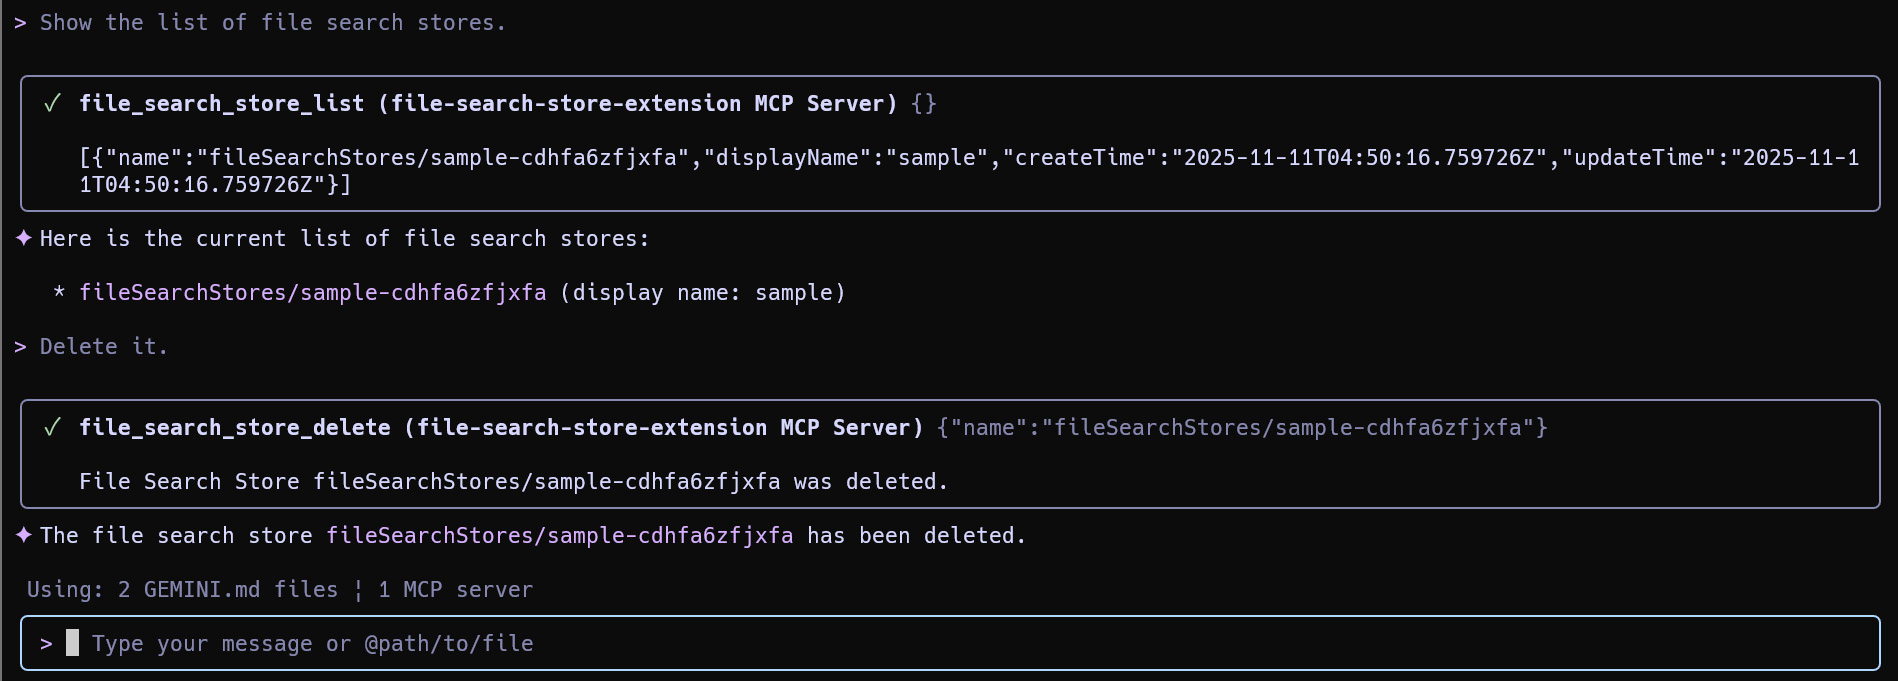Click the prompt arrow before 'Show the list'
Viewport: 1898px width, 681px height.
pos(20,23)
